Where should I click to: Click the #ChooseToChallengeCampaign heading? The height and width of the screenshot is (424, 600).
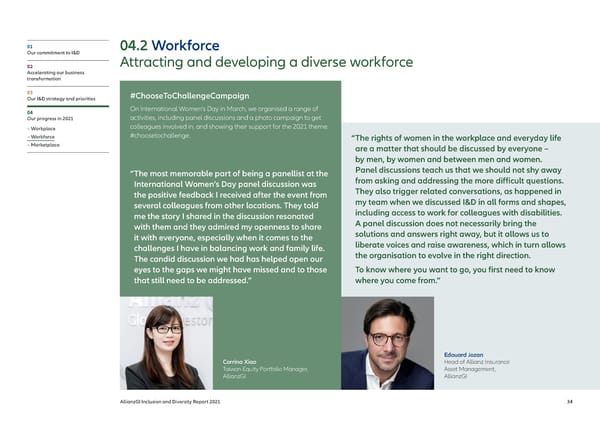(190, 96)
